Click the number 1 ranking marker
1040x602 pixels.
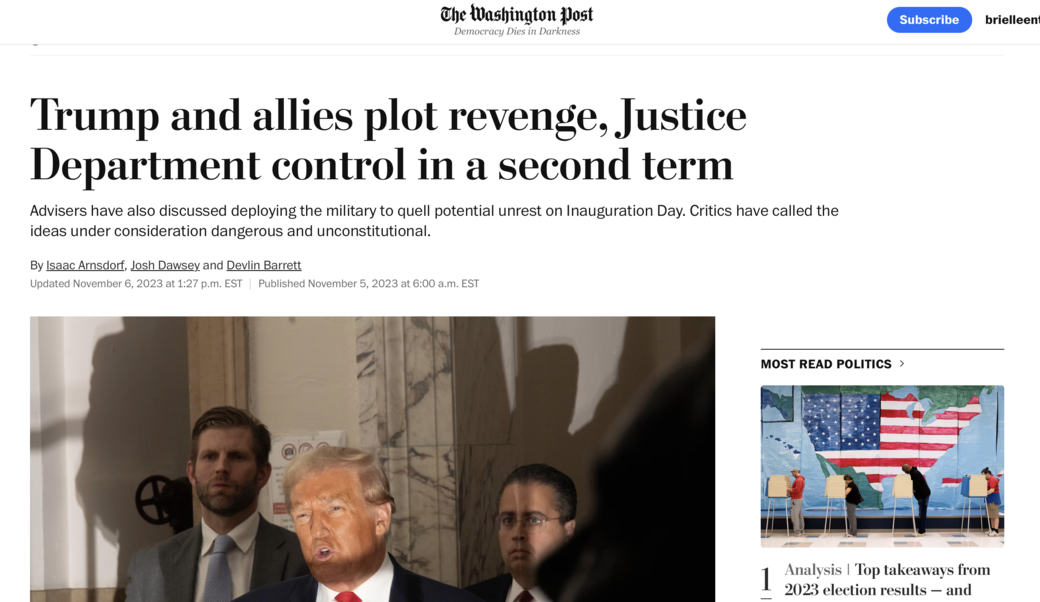766,581
